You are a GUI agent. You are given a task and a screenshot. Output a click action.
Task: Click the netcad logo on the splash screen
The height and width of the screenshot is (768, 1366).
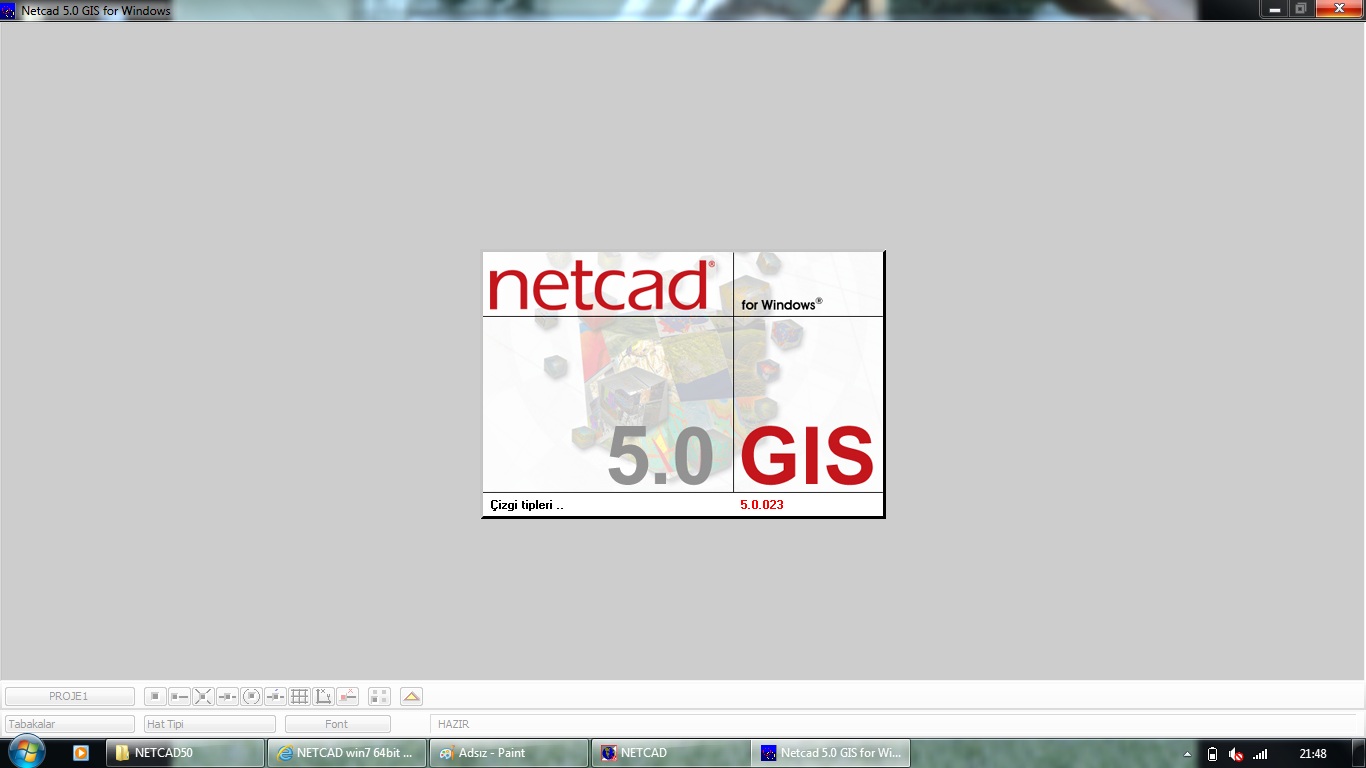pos(602,285)
